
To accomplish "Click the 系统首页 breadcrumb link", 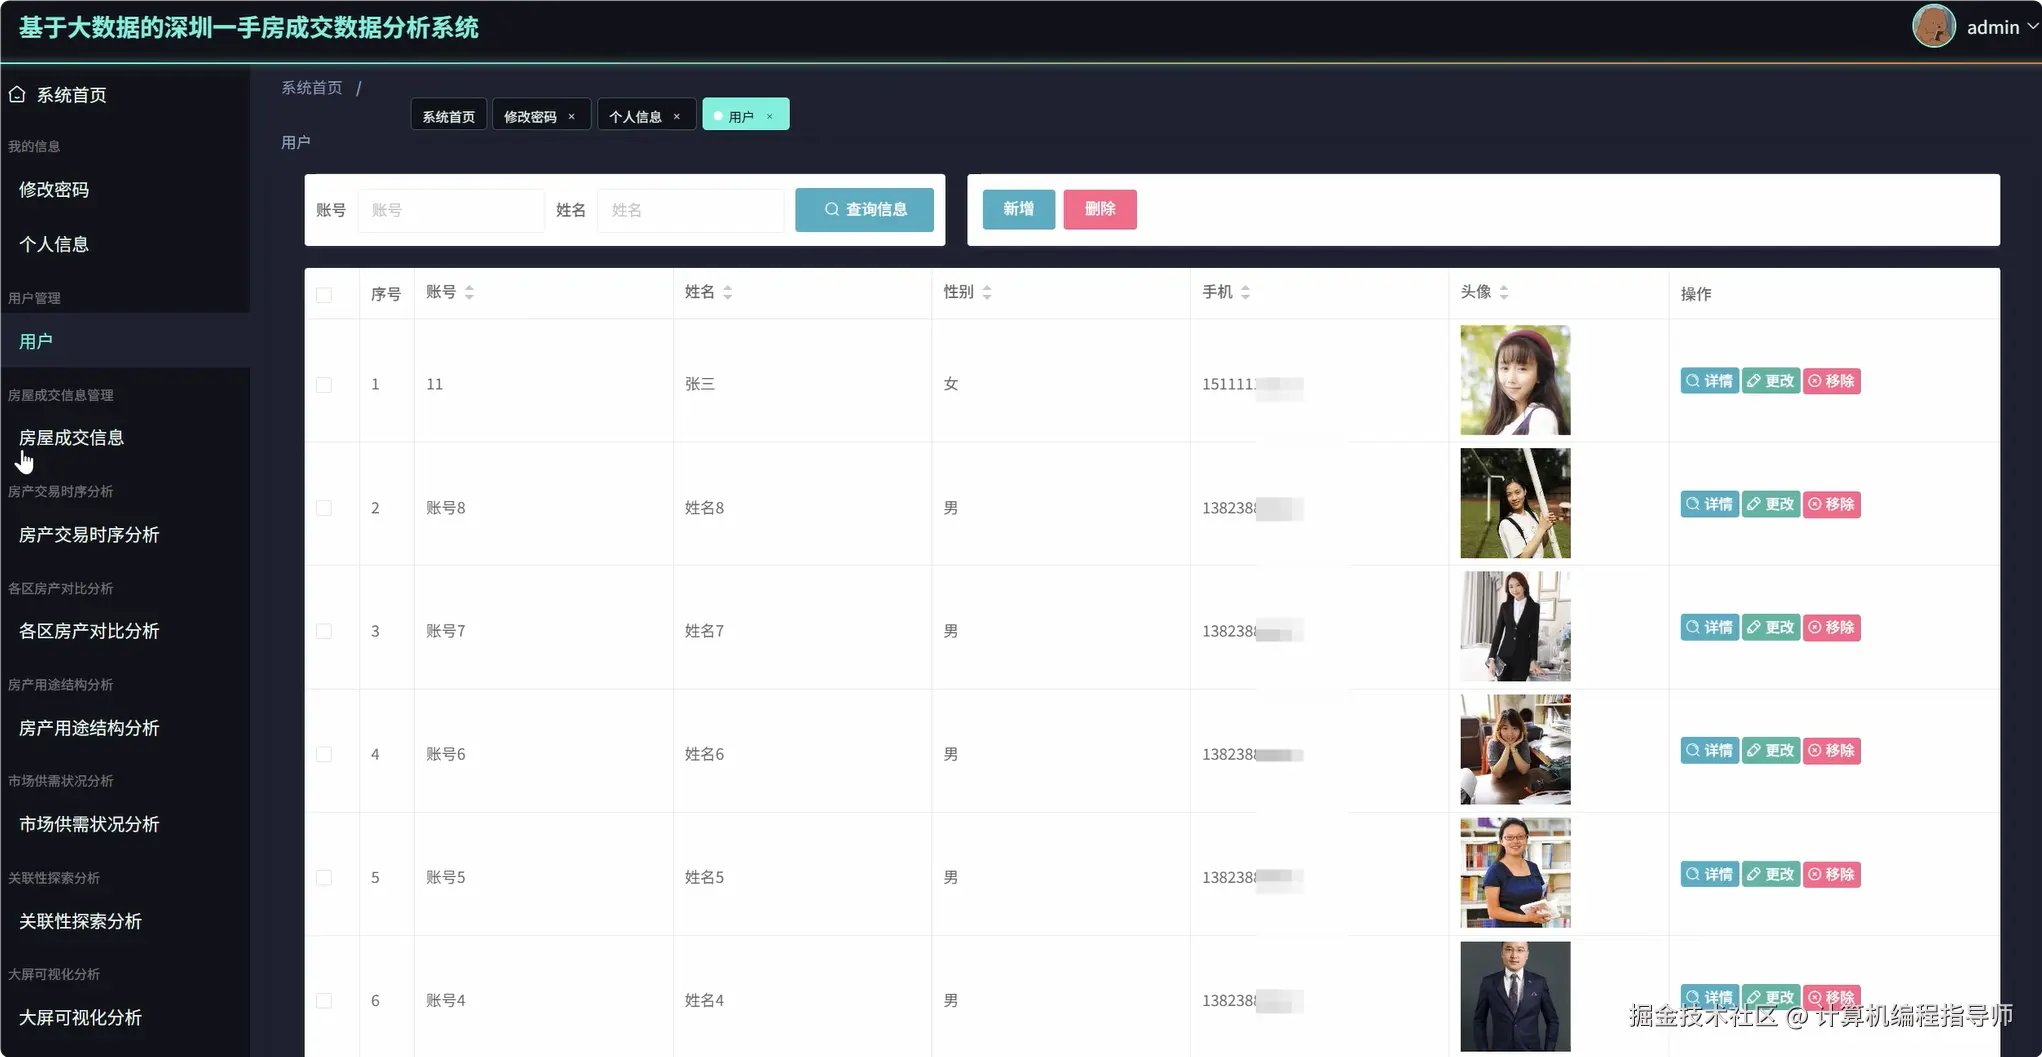I will 312,88.
